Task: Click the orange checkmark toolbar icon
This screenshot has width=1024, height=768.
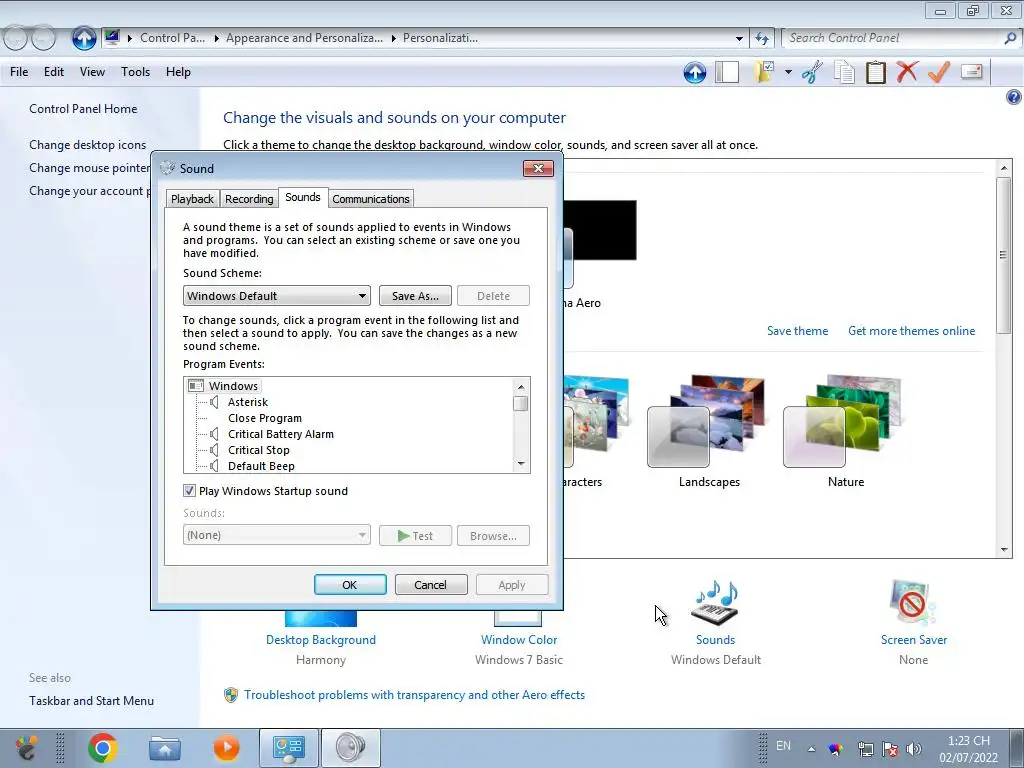Action: click(939, 72)
